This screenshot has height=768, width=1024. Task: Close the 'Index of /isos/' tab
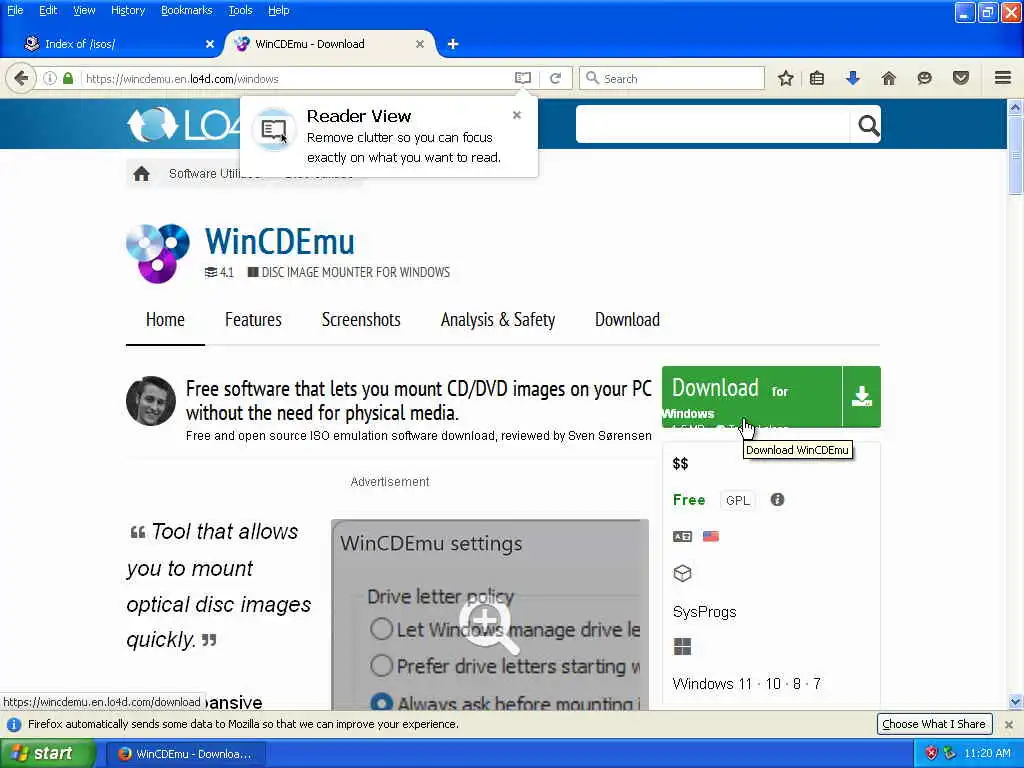coord(210,44)
